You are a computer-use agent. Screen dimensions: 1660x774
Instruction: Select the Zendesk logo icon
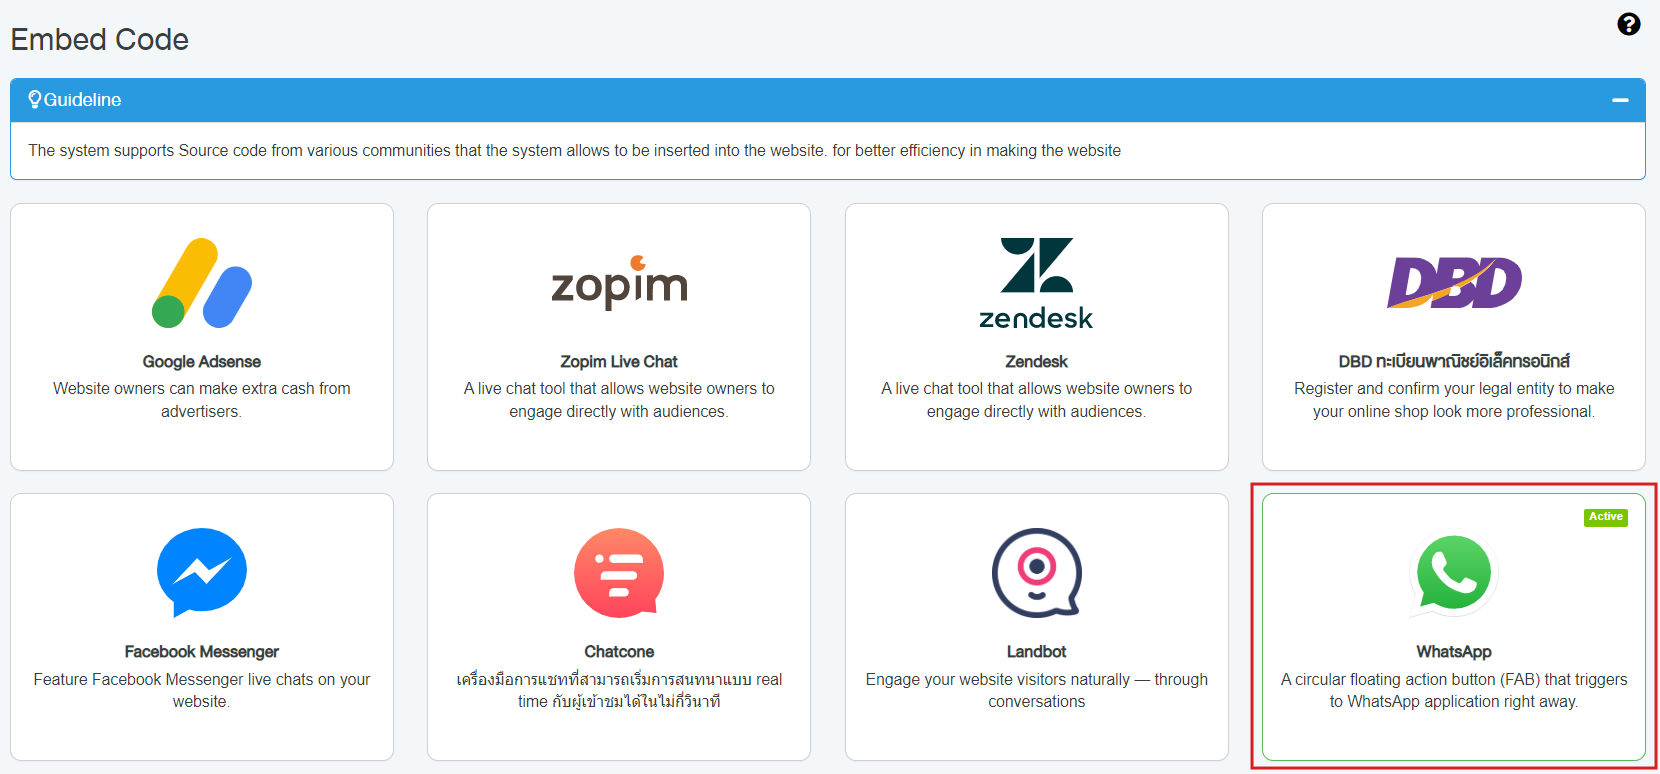tap(1036, 283)
